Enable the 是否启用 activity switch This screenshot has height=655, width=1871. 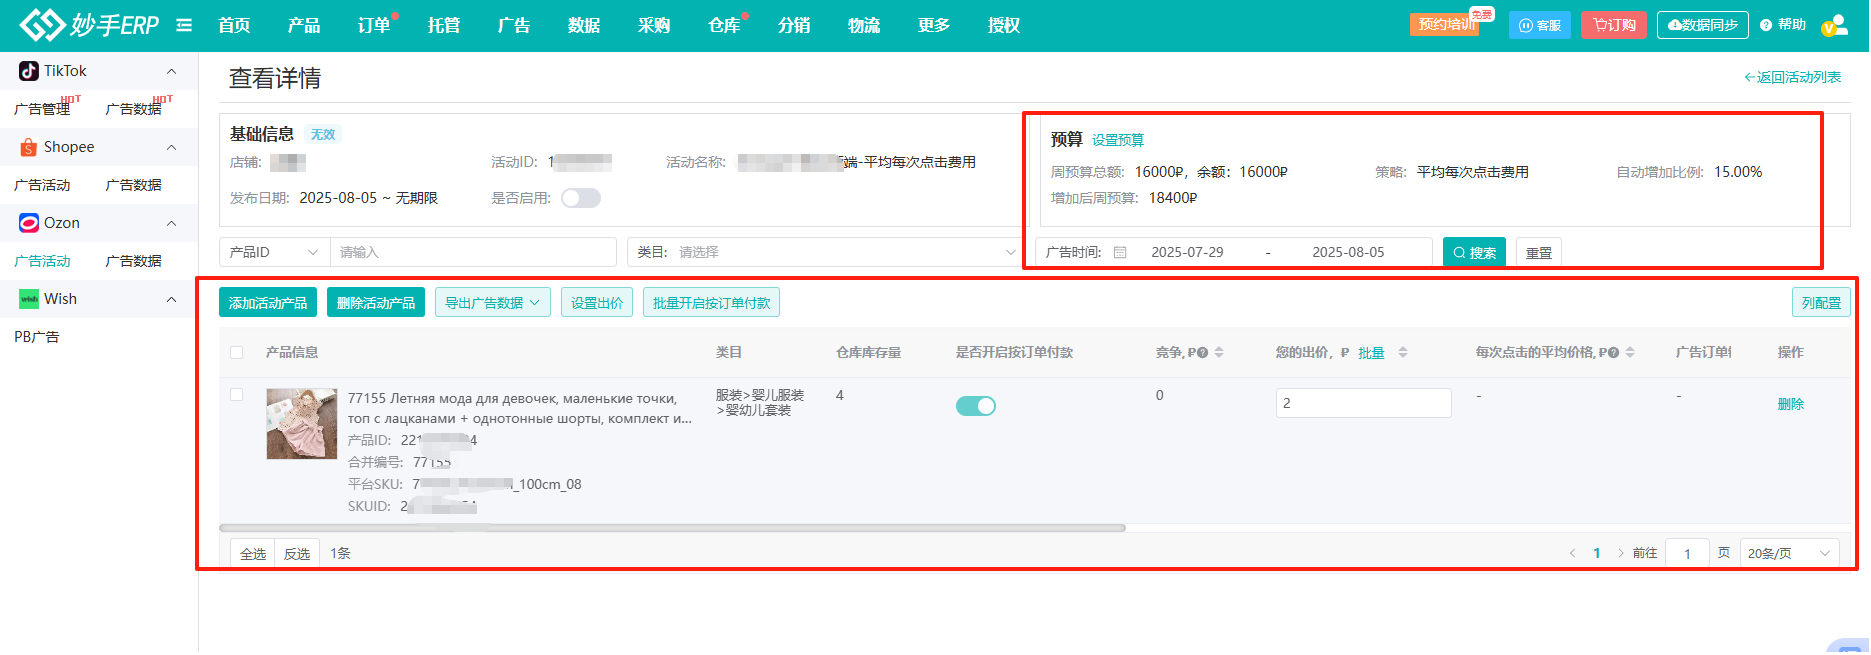(580, 198)
